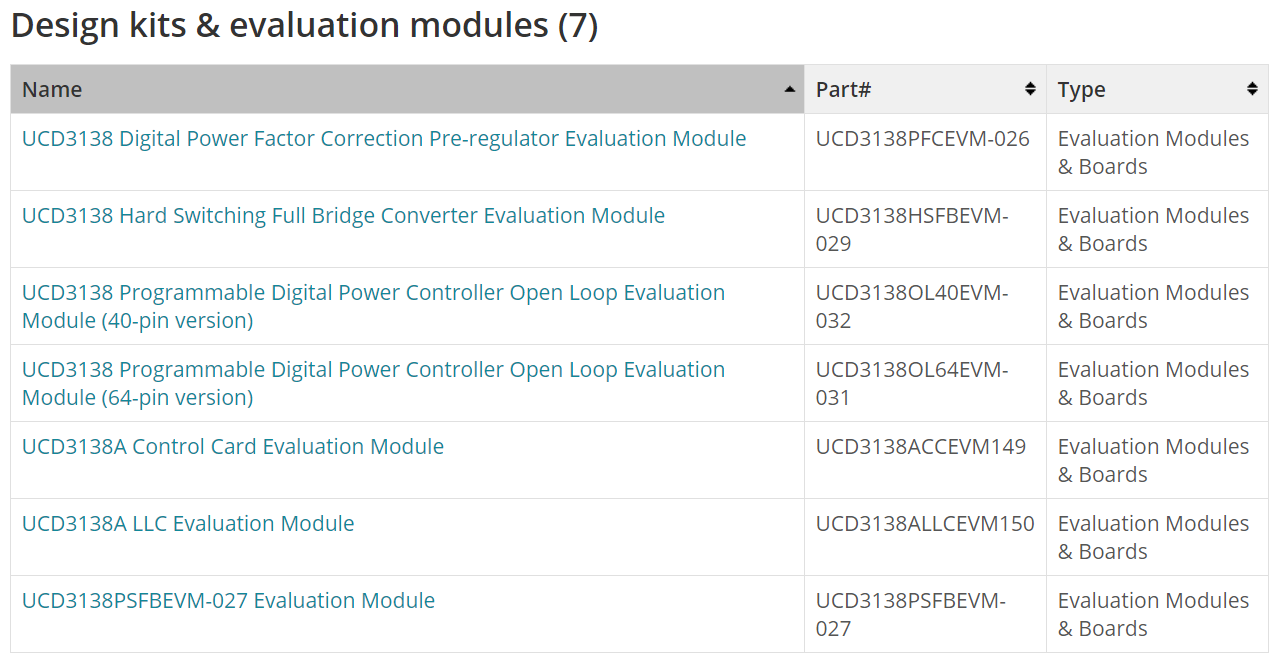
Task: Sort table by Name column header
Action: [x=407, y=89]
